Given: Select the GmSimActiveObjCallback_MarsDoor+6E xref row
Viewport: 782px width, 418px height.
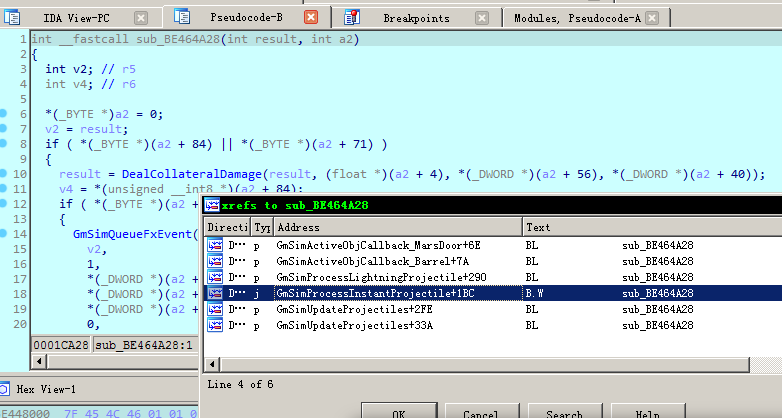Looking at the screenshot, I should (x=493, y=245).
